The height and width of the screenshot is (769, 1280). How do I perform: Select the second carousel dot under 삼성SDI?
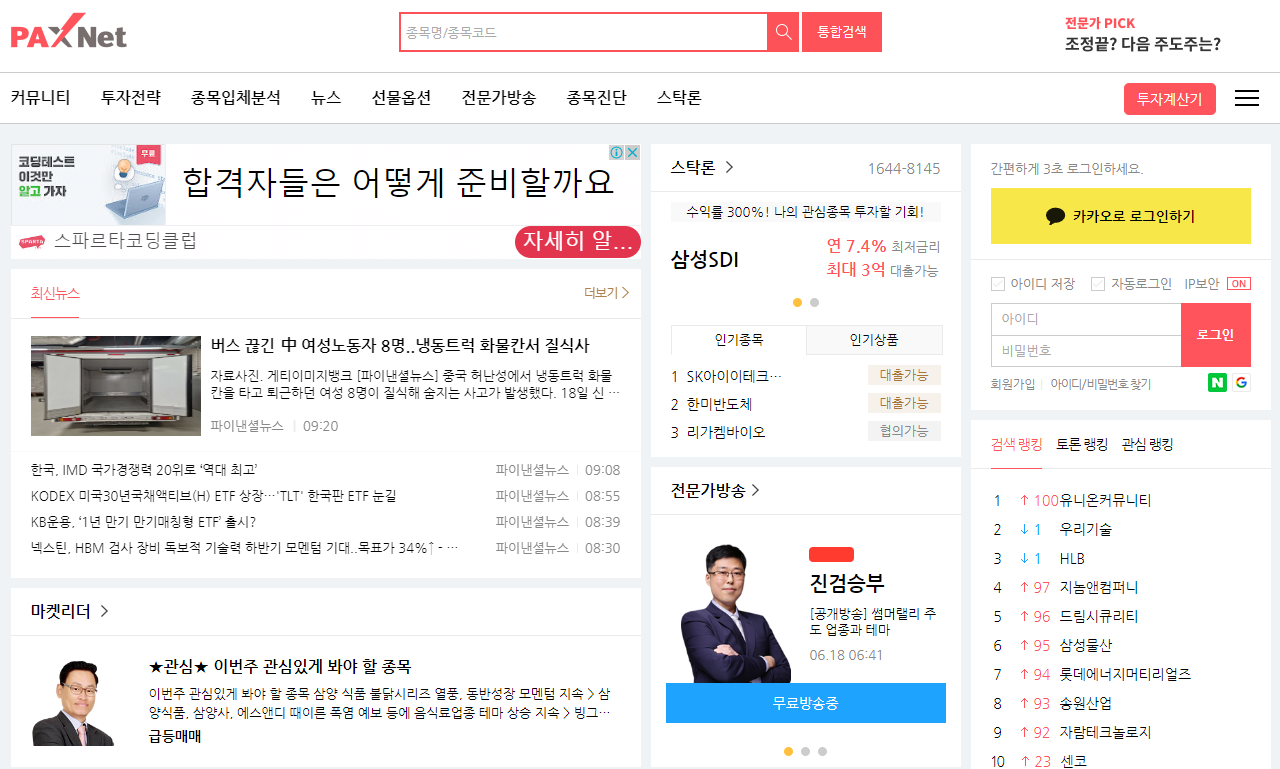pos(814,302)
